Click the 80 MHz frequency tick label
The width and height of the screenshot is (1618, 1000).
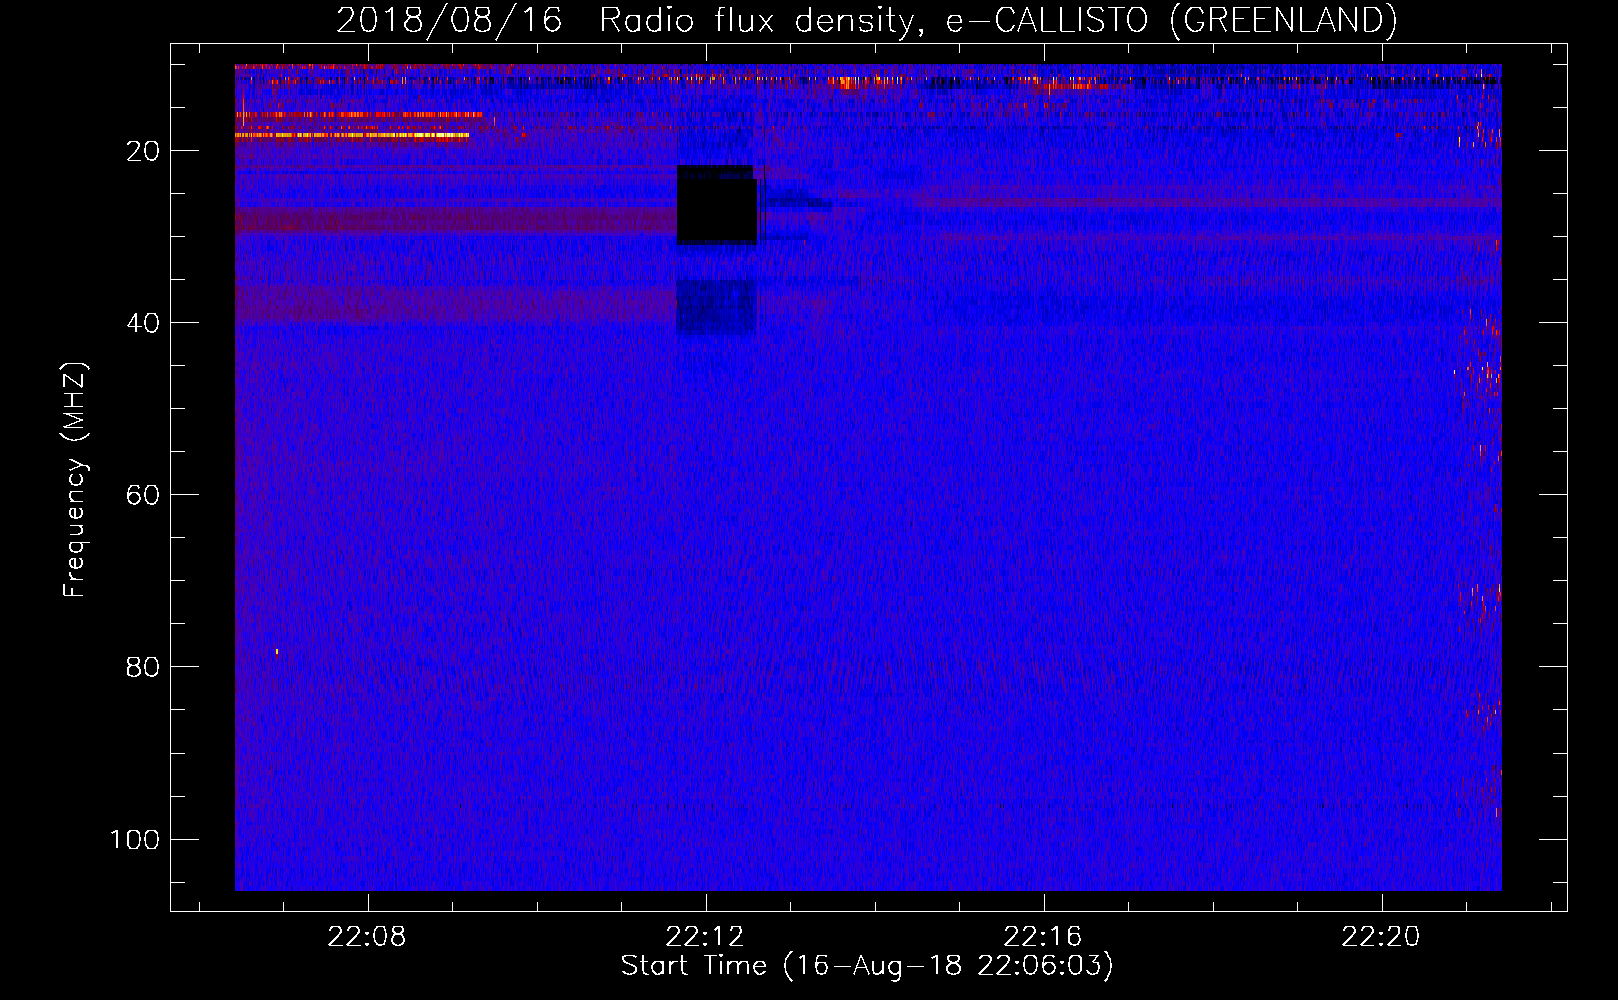pyautogui.click(x=143, y=667)
